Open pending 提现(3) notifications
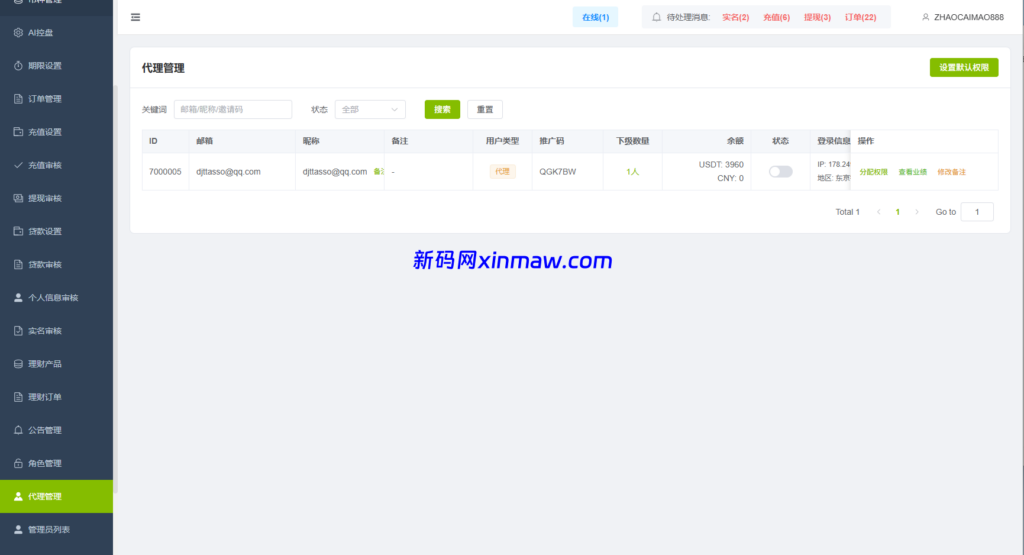 pyautogui.click(x=817, y=17)
